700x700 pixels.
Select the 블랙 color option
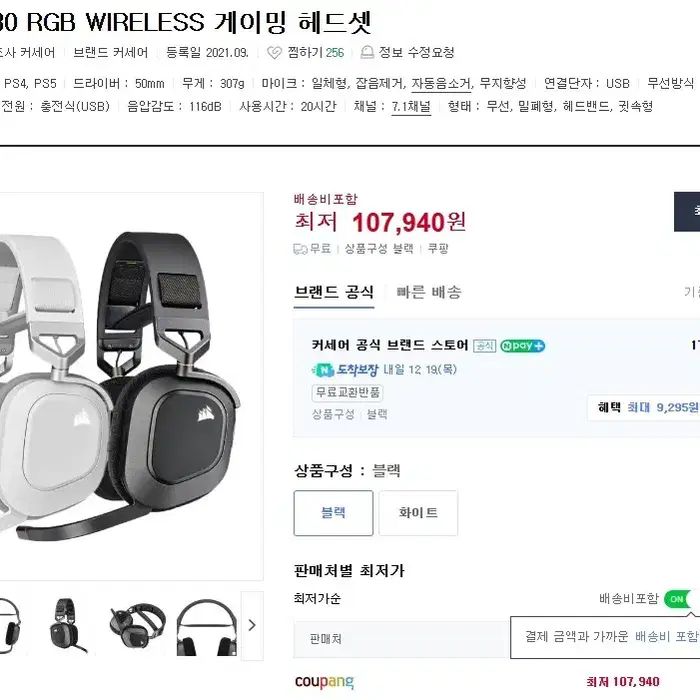point(333,513)
